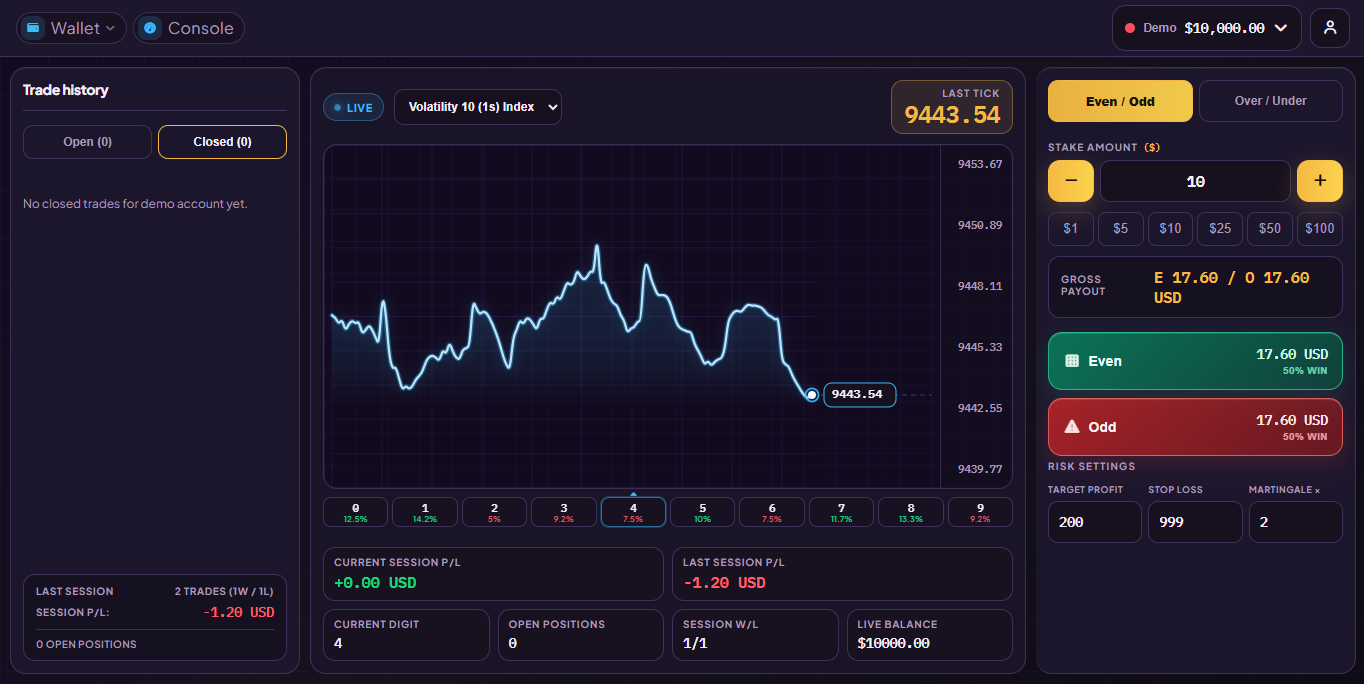Select digit 3 stat box
This screenshot has width=1364, height=684.
pyautogui.click(x=564, y=512)
